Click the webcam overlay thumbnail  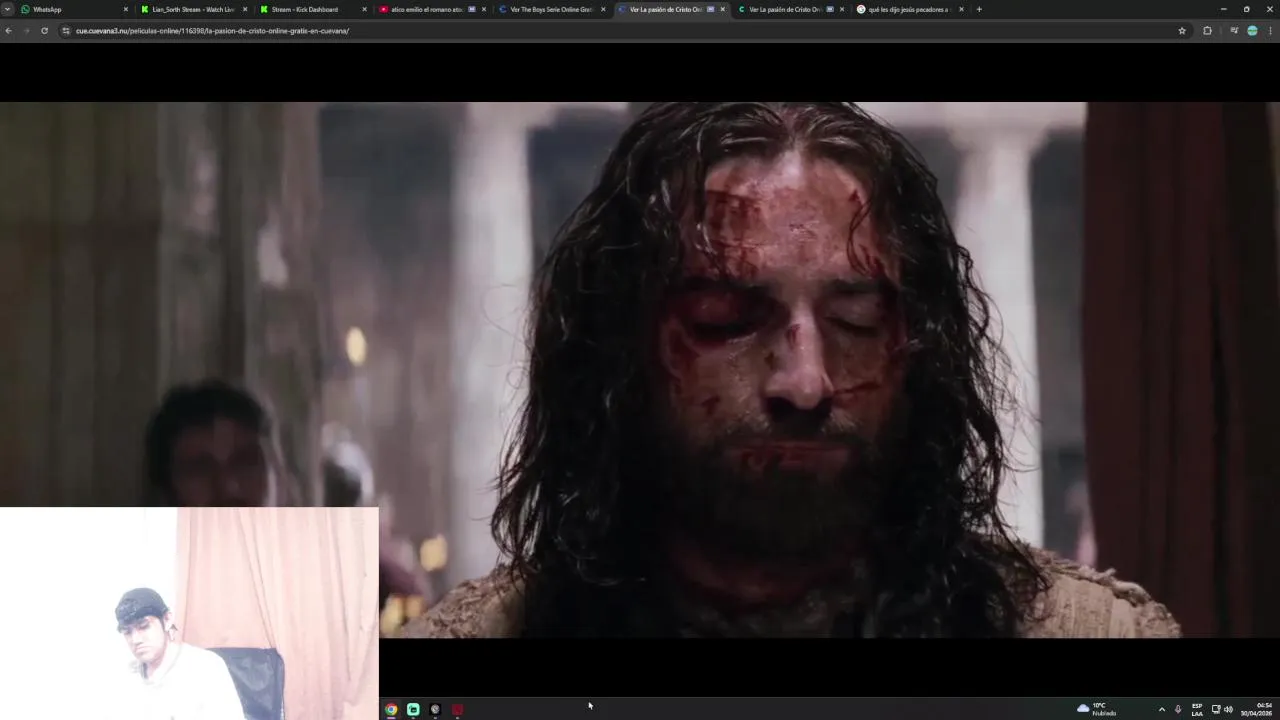coord(189,613)
